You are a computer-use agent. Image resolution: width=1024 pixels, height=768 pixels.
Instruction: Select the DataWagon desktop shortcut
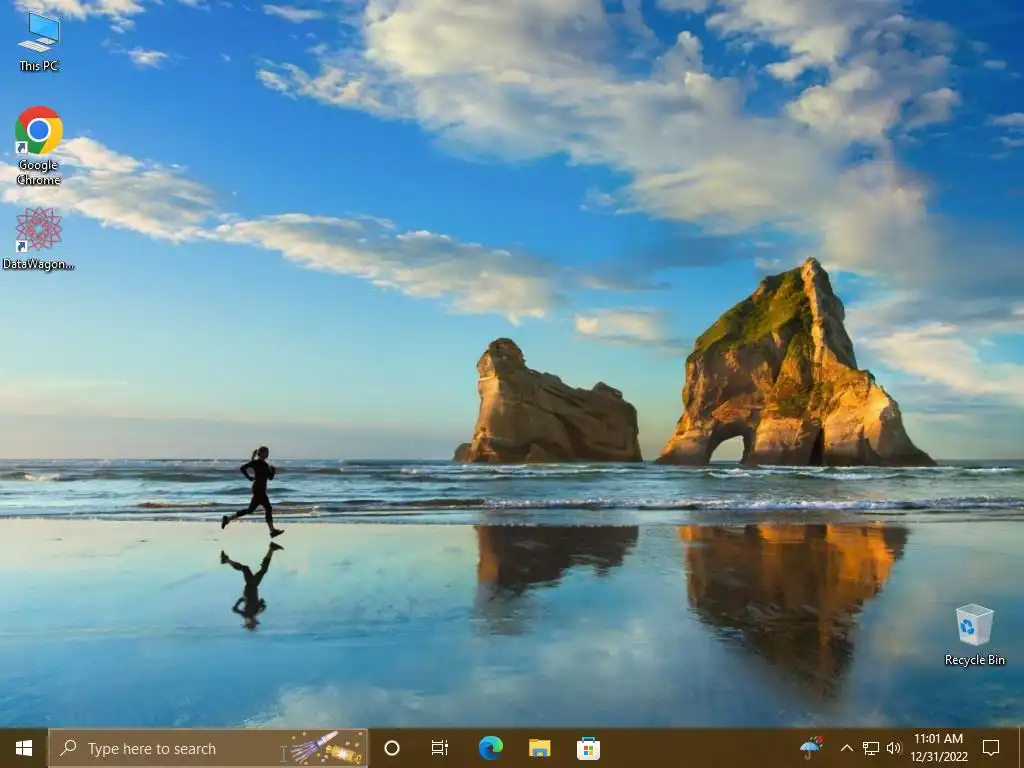[39, 238]
